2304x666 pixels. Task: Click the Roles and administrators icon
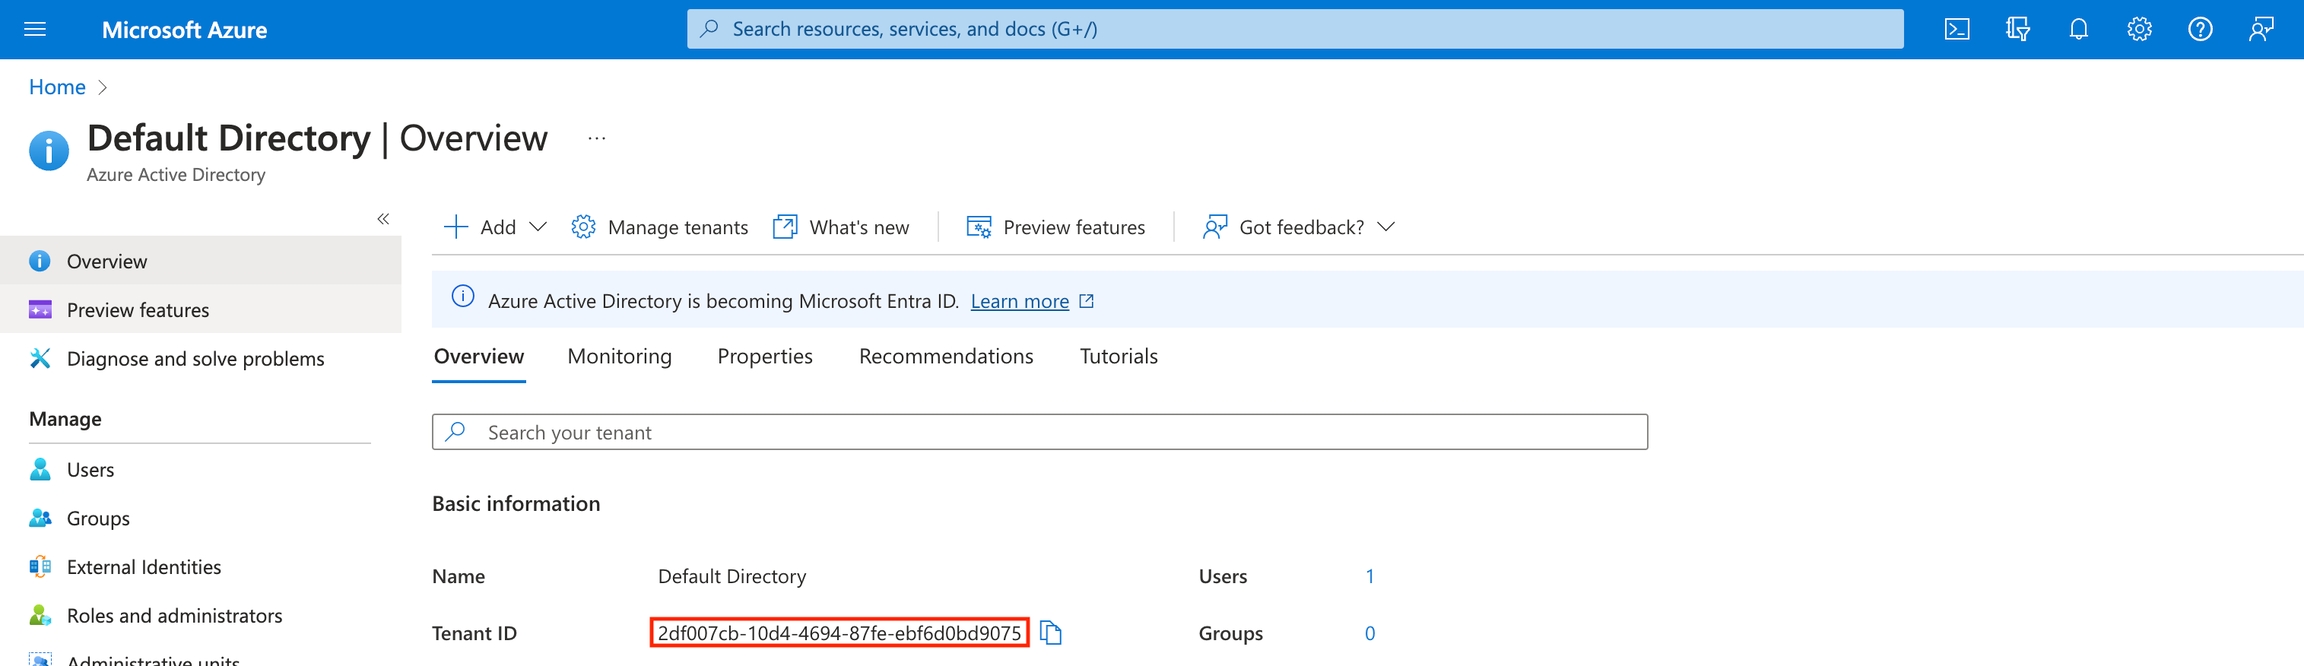[x=40, y=615]
